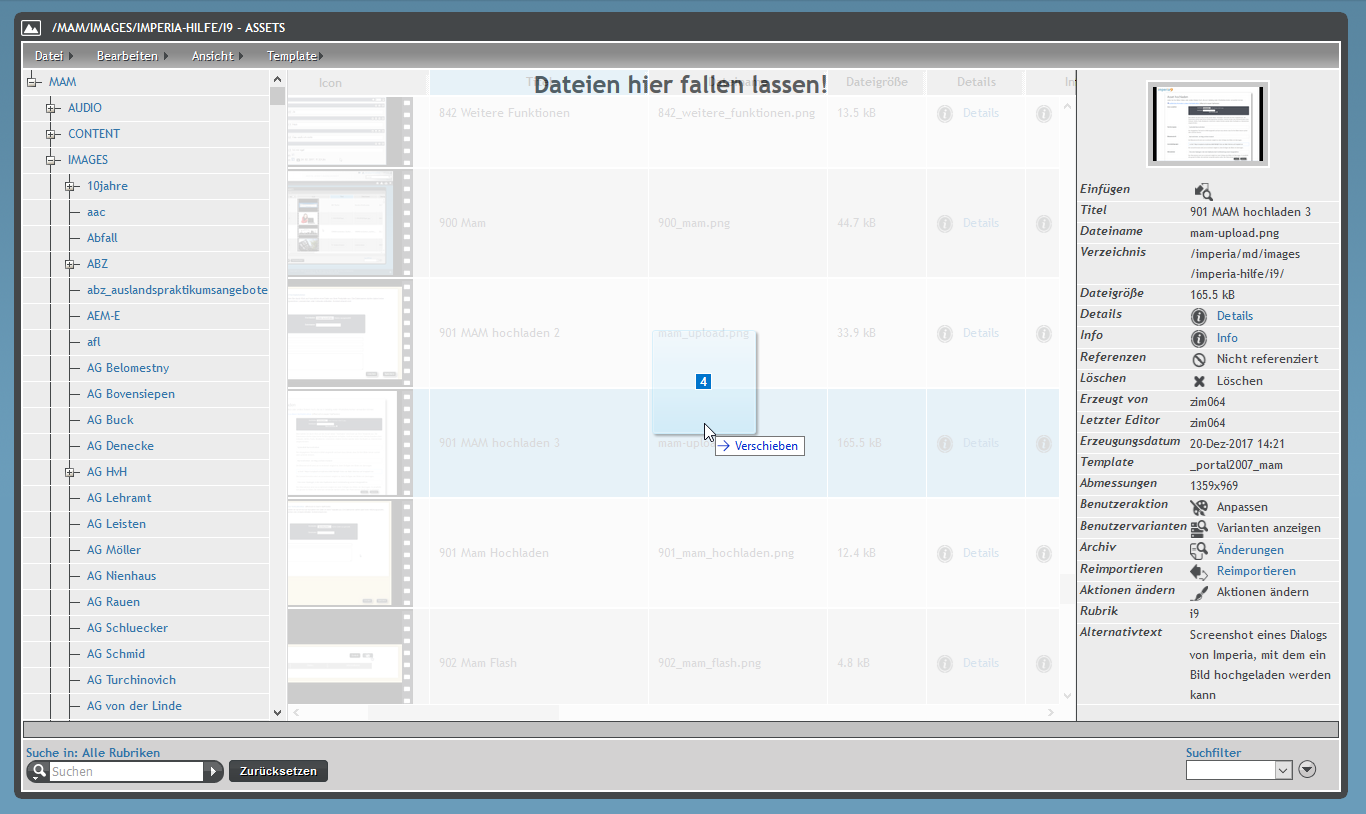The width and height of the screenshot is (1366, 814).
Task: Click the Löschen X icon
Action: click(x=1198, y=381)
